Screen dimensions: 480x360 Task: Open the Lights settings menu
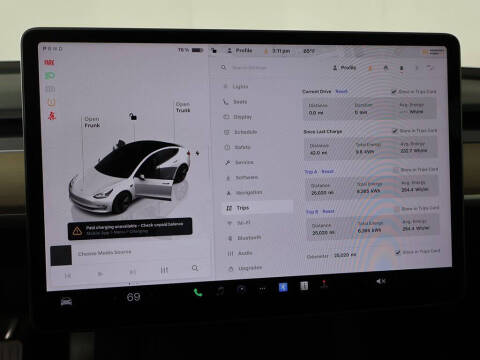coord(236,87)
